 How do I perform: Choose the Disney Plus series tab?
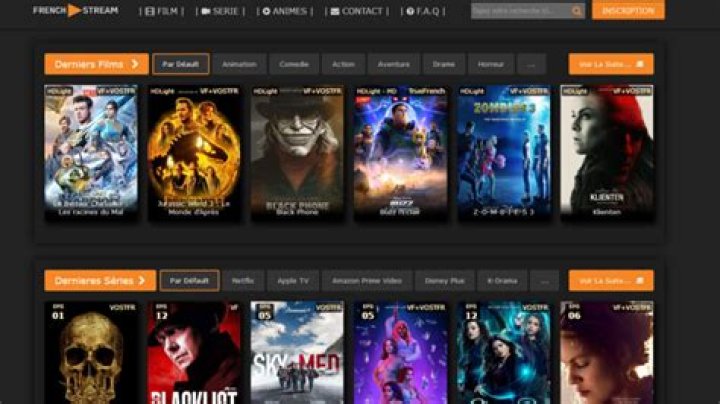click(x=443, y=281)
